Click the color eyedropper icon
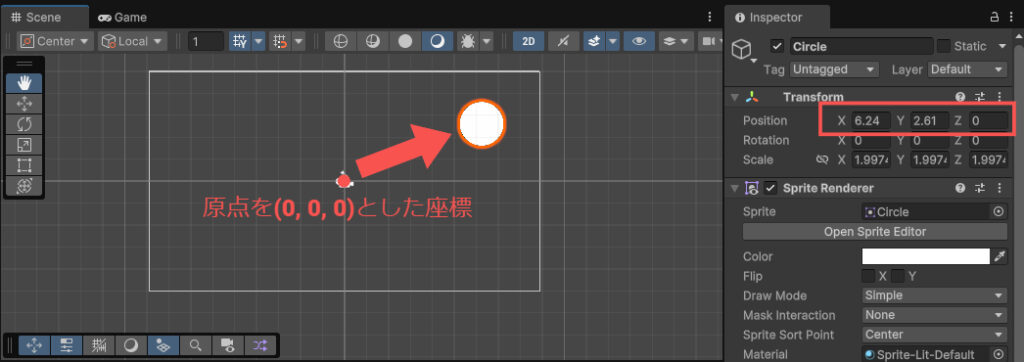1024x362 pixels. coord(1000,256)
